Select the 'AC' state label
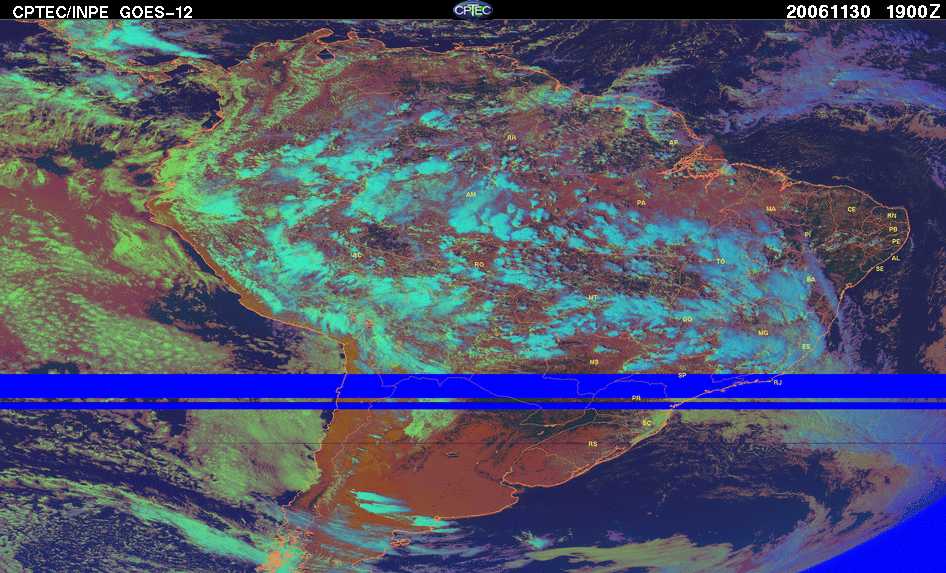The width and height of the screenshot is (946, 573). (x=357, y=256)
